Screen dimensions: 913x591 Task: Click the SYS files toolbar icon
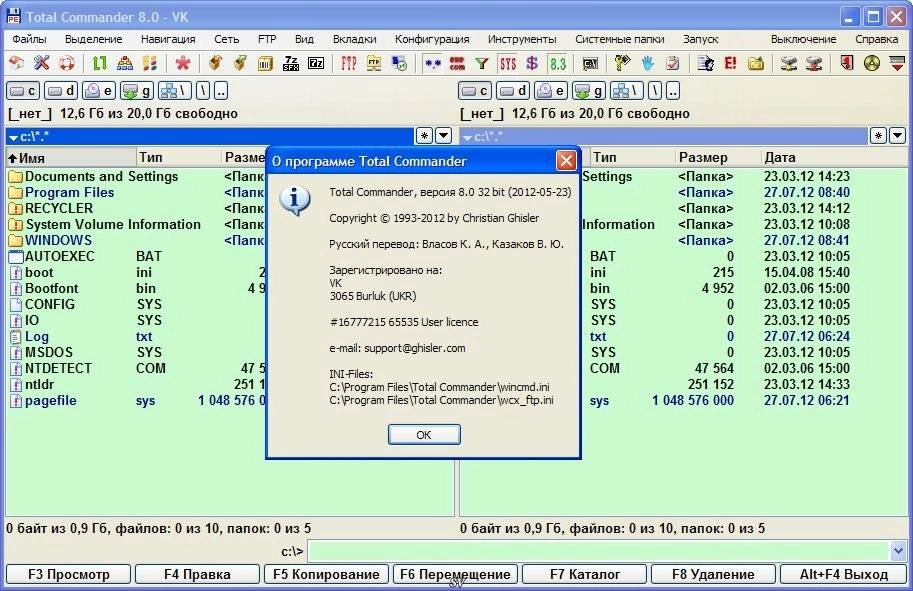pos(508,63)
